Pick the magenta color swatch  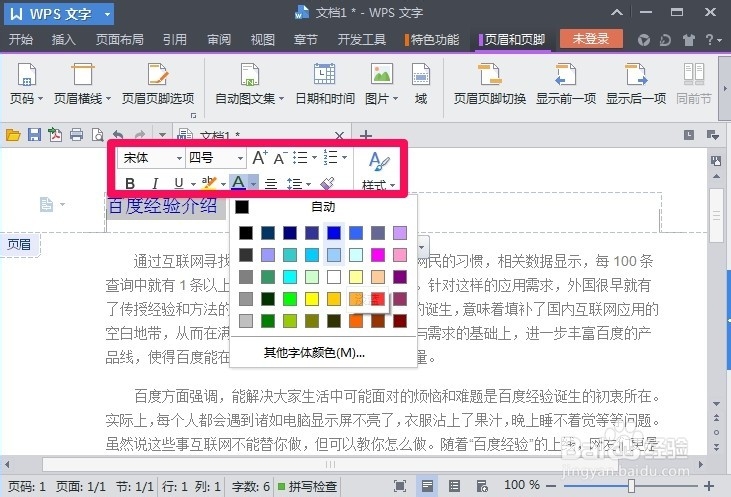(x=378, y=255)
